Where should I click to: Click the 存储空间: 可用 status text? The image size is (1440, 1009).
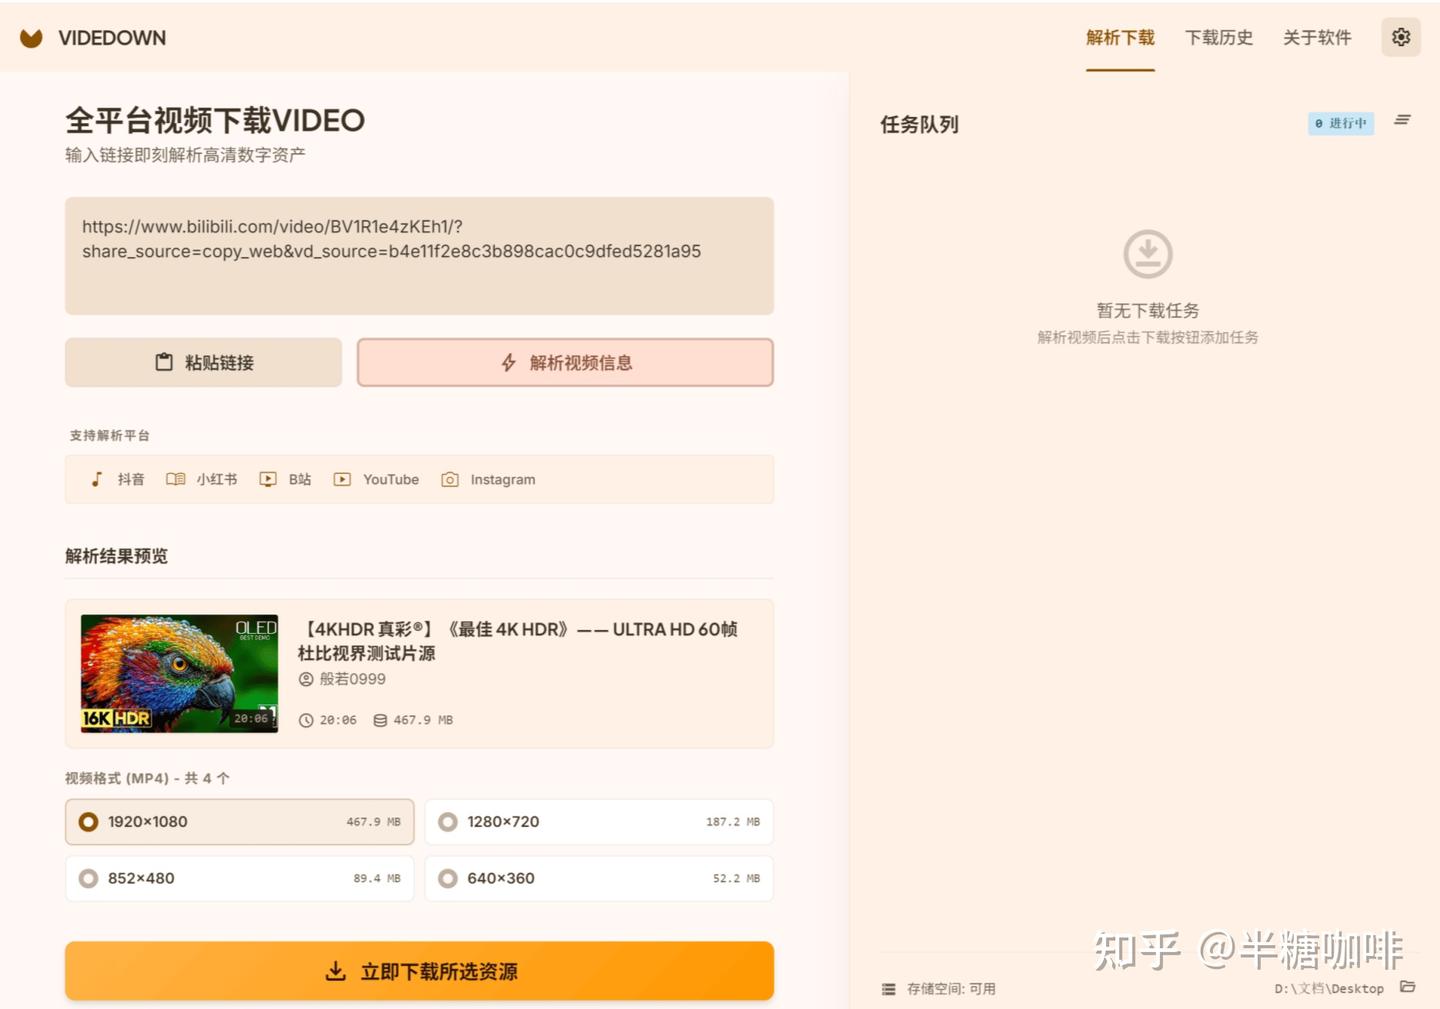click(951, 989)
